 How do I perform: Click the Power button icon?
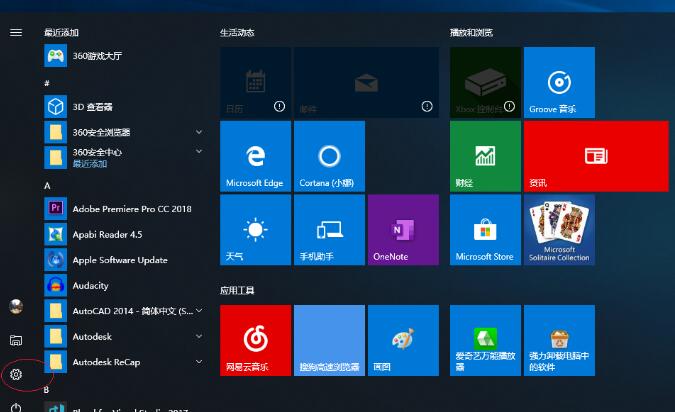[16, 407]
